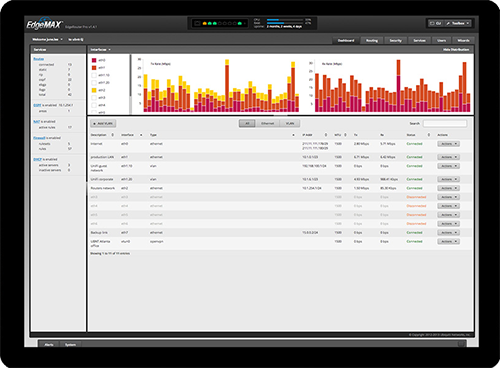Open the Welcome user dropdown
This screenshot has height=368, width=500.
[47, 39]
